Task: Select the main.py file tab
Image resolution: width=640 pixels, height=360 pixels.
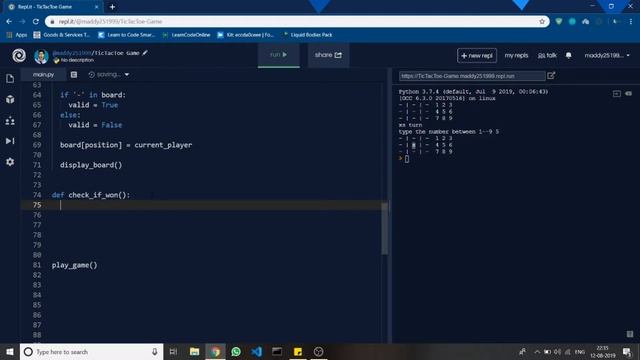Action: click(43, 75)
